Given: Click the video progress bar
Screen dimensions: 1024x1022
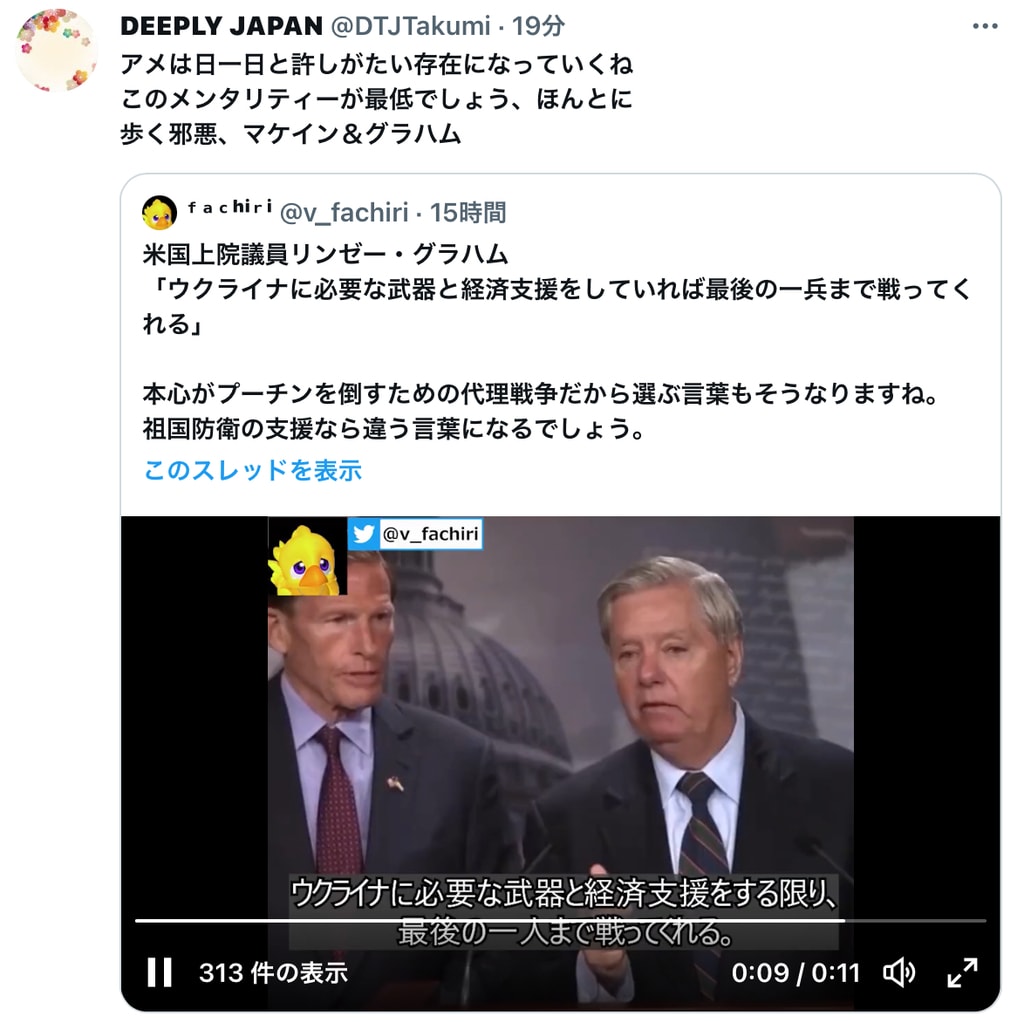Looking at the screenshot, I should coord(560,921).
